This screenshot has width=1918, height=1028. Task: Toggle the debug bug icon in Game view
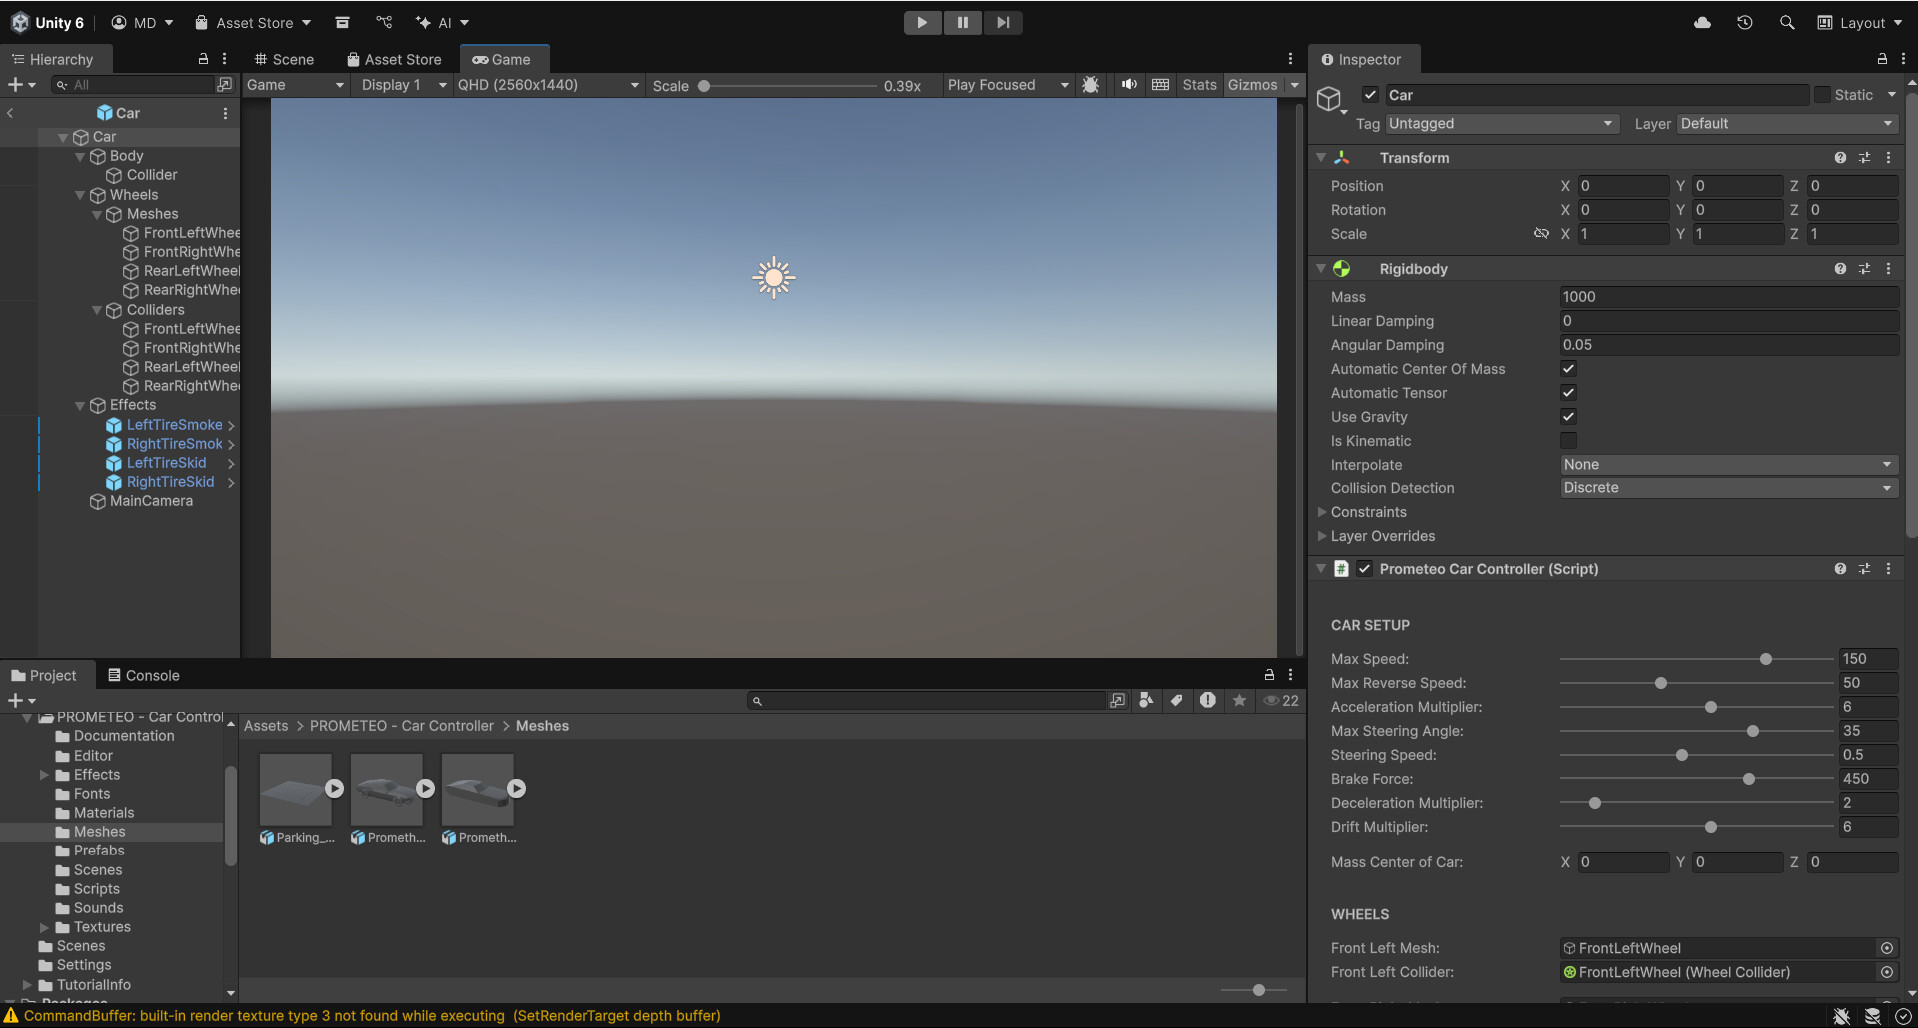click(x=1090, y=85)
